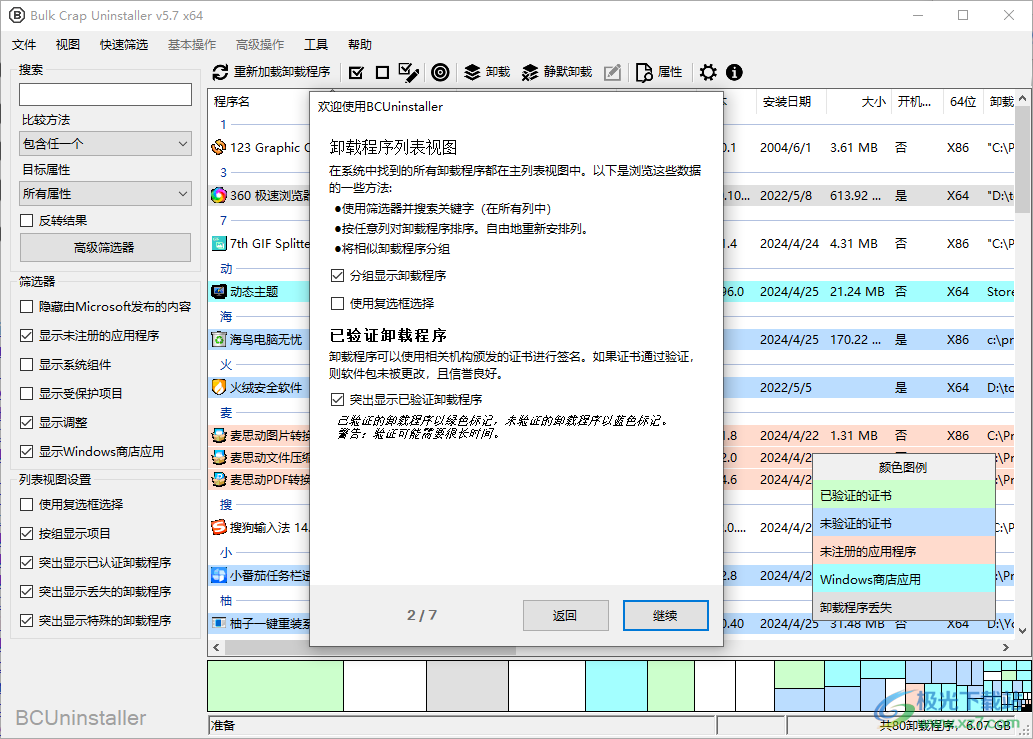This screenshot has width=1033, height=739.
Task: Click Windows商店应用 cyan legend swatch
Action: pos(903,579)
